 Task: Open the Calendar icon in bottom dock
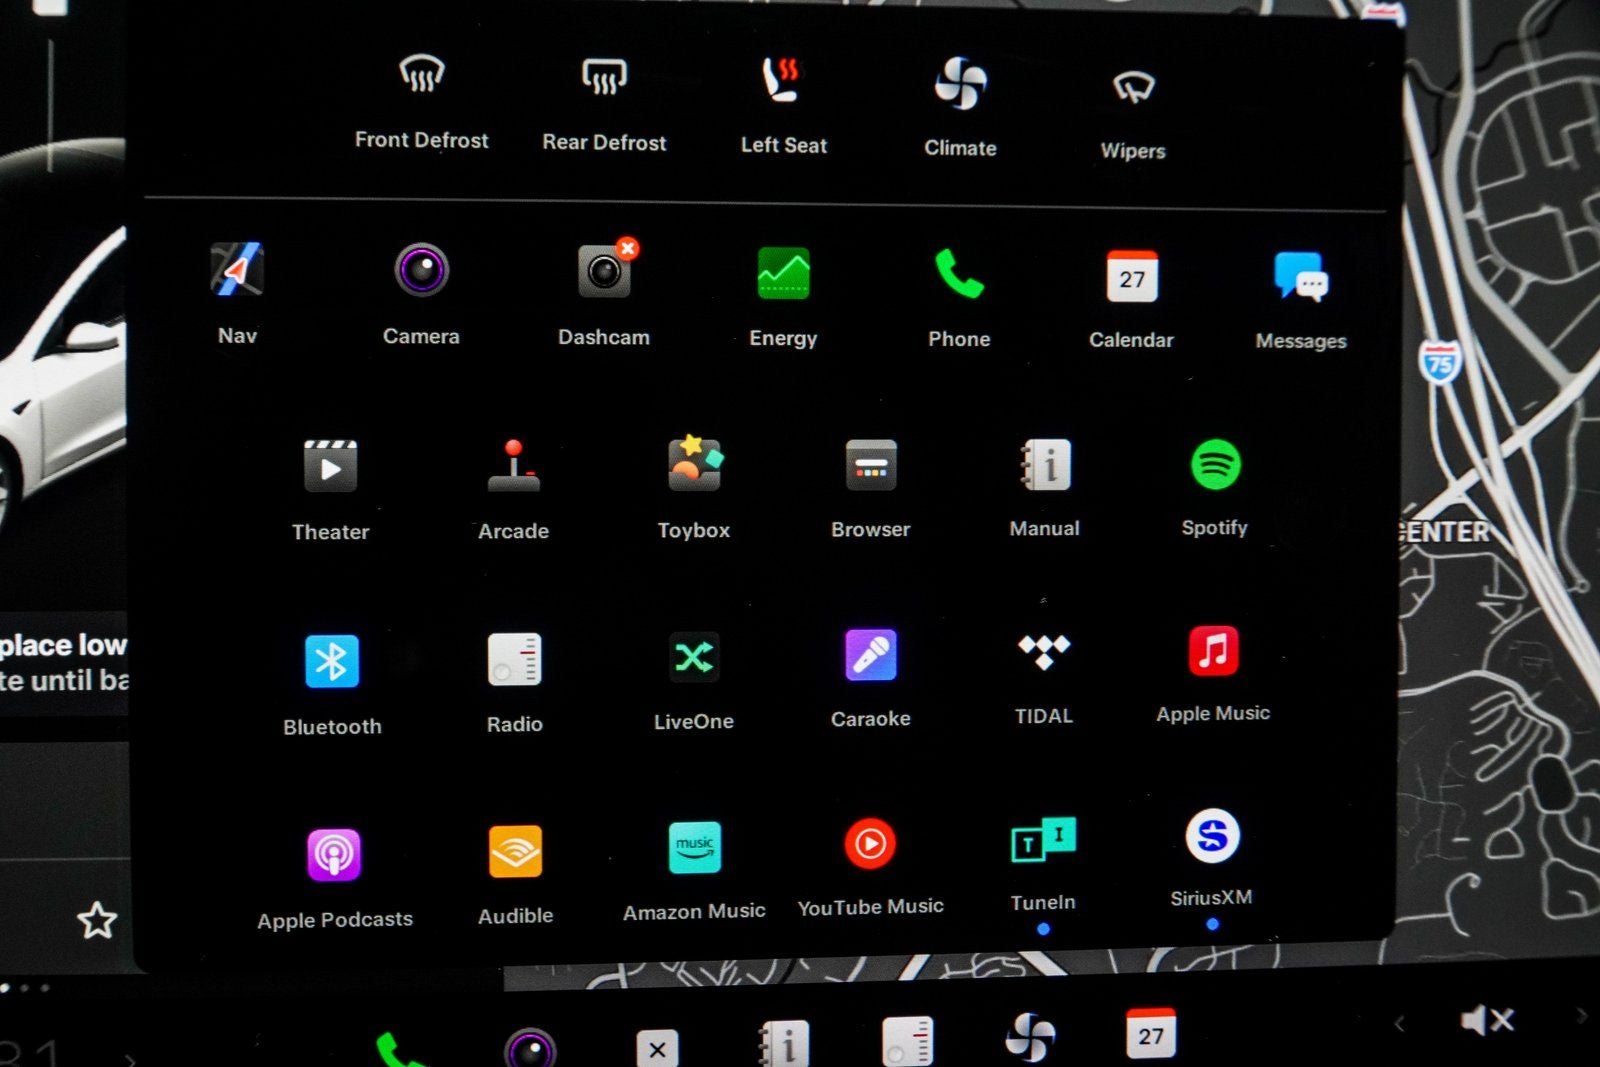pyautogui.click(x=1150, y=1034)
